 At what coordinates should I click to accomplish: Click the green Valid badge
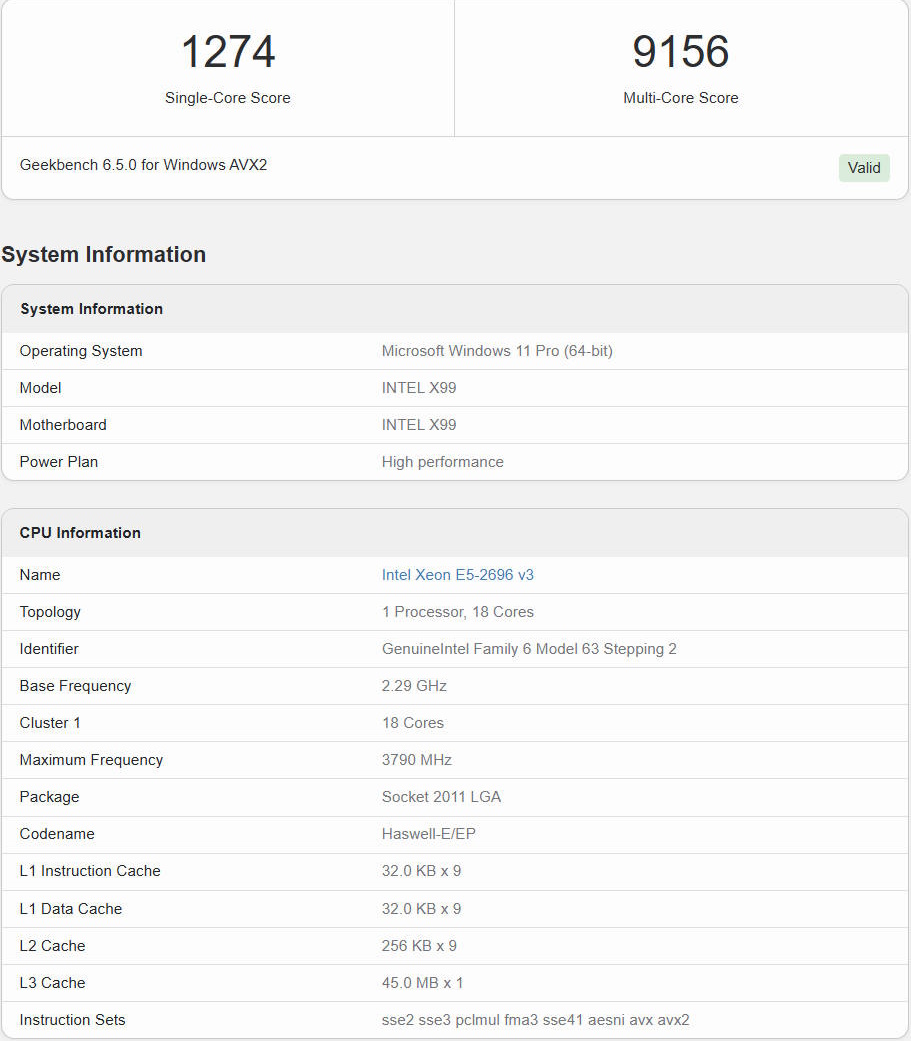click(863, 168)
